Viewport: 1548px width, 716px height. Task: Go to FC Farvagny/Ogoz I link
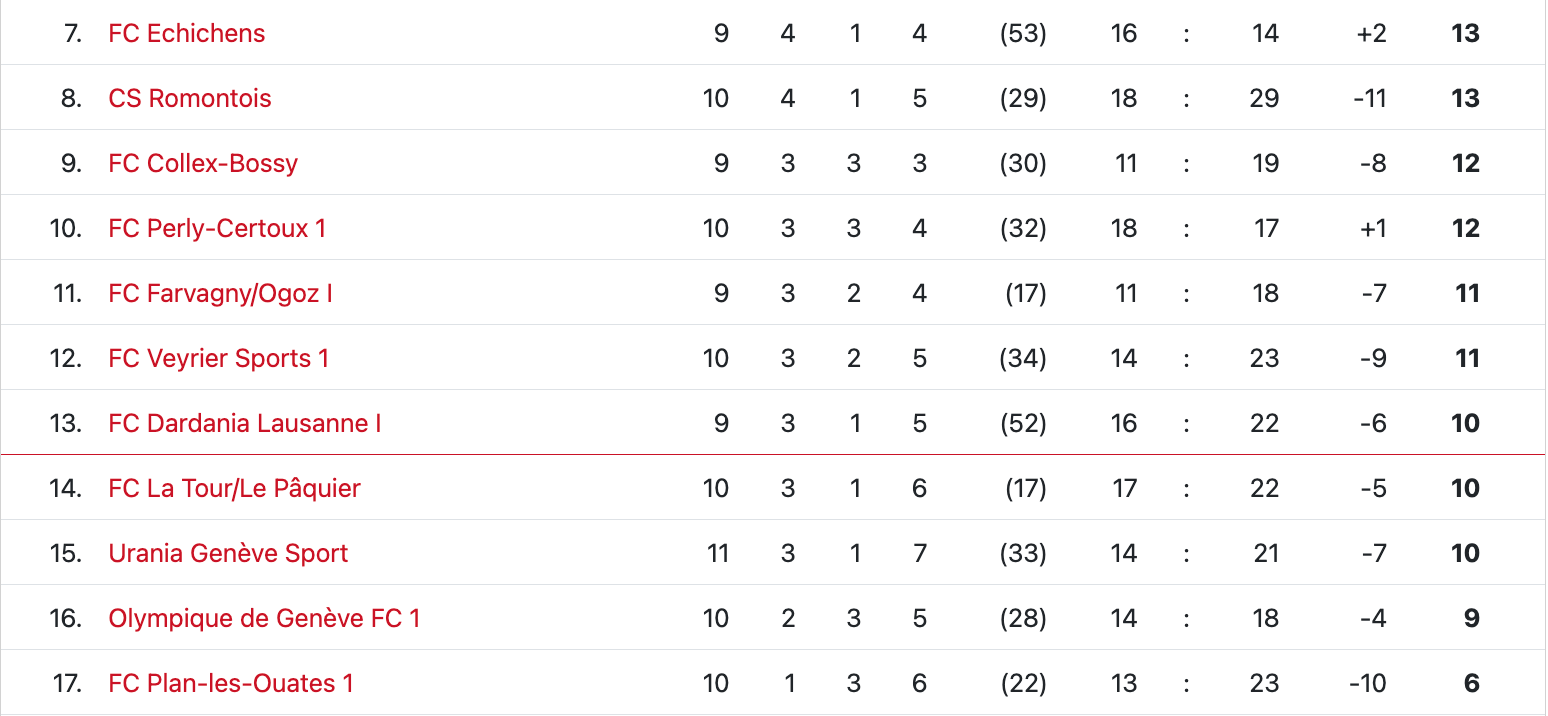coord(220,293)
